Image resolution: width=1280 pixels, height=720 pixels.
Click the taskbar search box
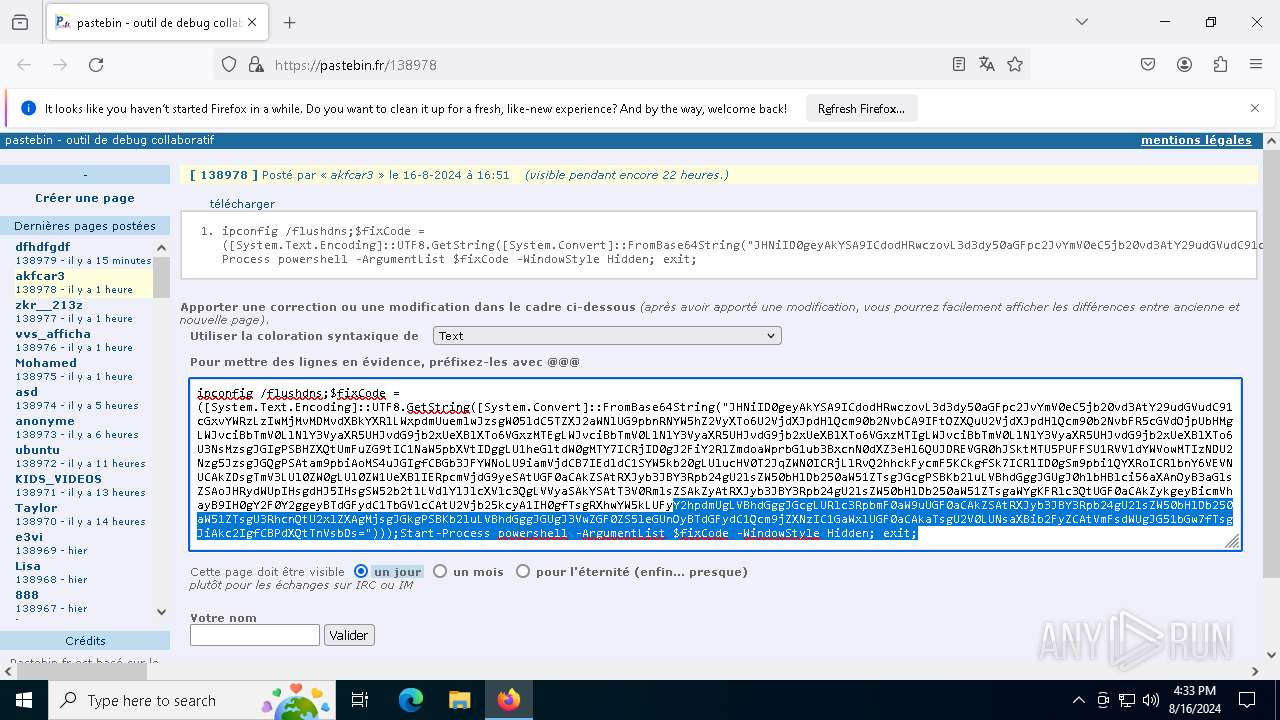pyautogui.click(x=192, y=700)
